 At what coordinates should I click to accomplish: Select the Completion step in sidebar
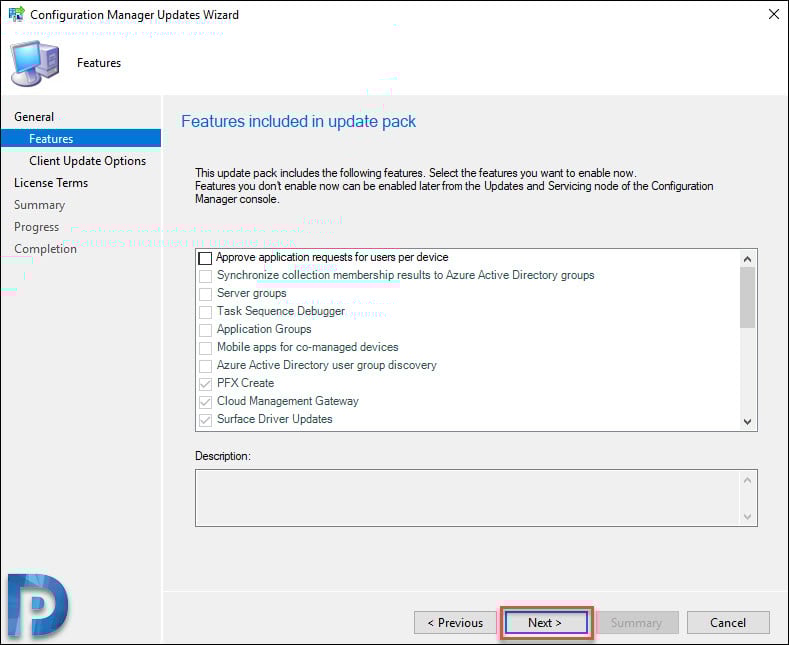click(x=45, y=249)
